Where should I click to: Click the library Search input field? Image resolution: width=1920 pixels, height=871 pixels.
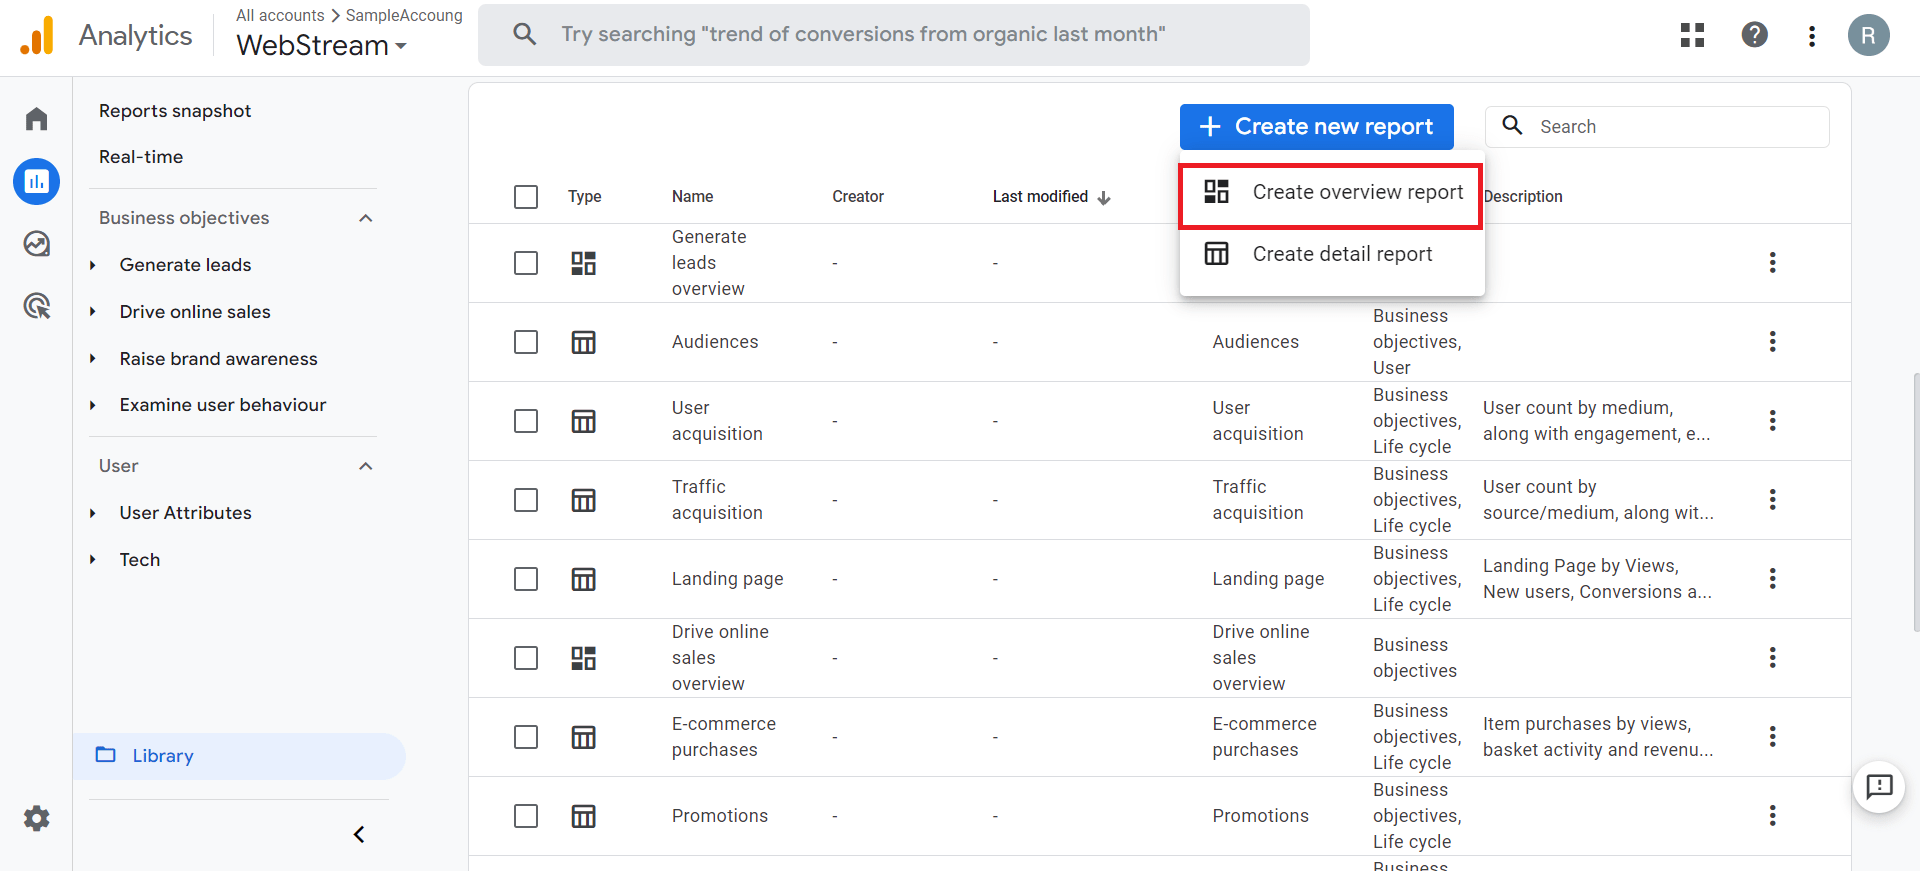click(x=1657, y=127)
